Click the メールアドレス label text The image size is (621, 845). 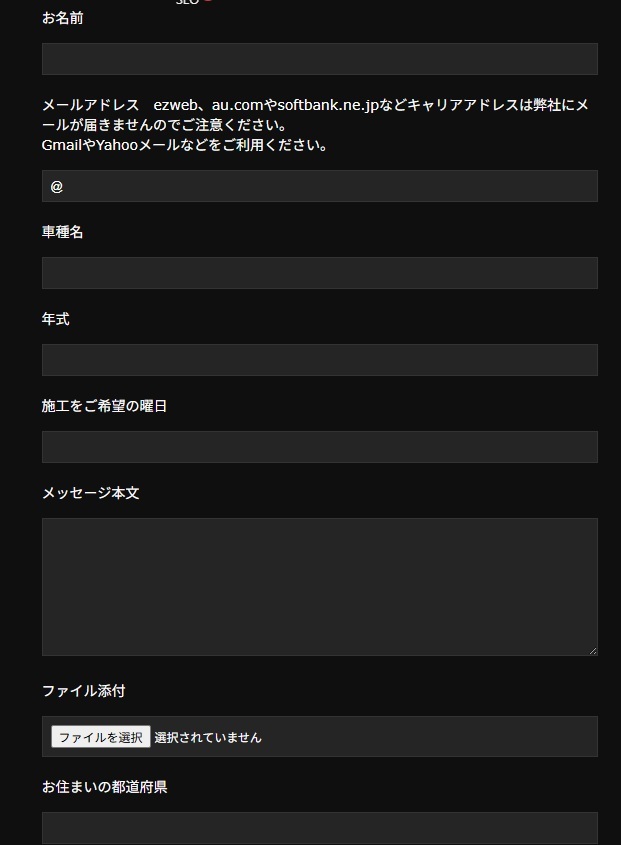[91, 105]
